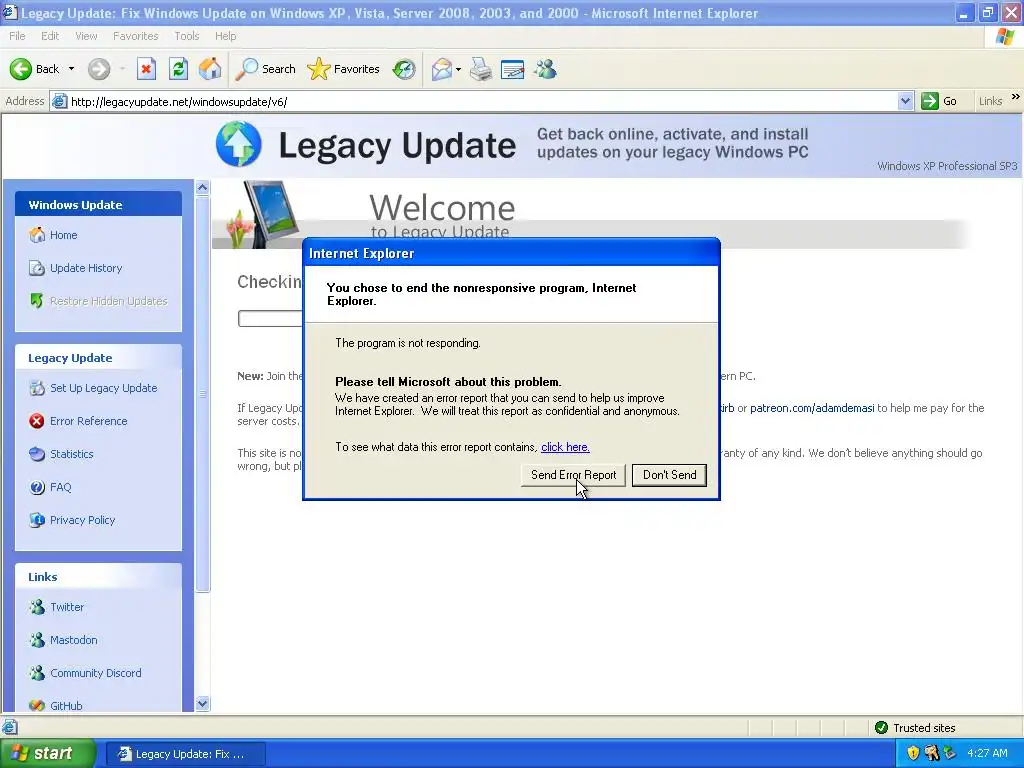Click the checking-for-updates progress bar
Viewport: 1024px width, 768px height.
[x=270, y=319]
